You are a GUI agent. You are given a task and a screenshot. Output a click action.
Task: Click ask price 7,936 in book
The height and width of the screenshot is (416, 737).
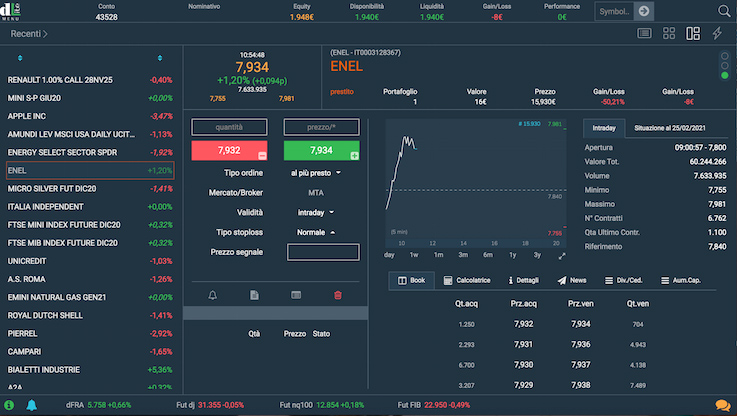click(x=580, y=345)
